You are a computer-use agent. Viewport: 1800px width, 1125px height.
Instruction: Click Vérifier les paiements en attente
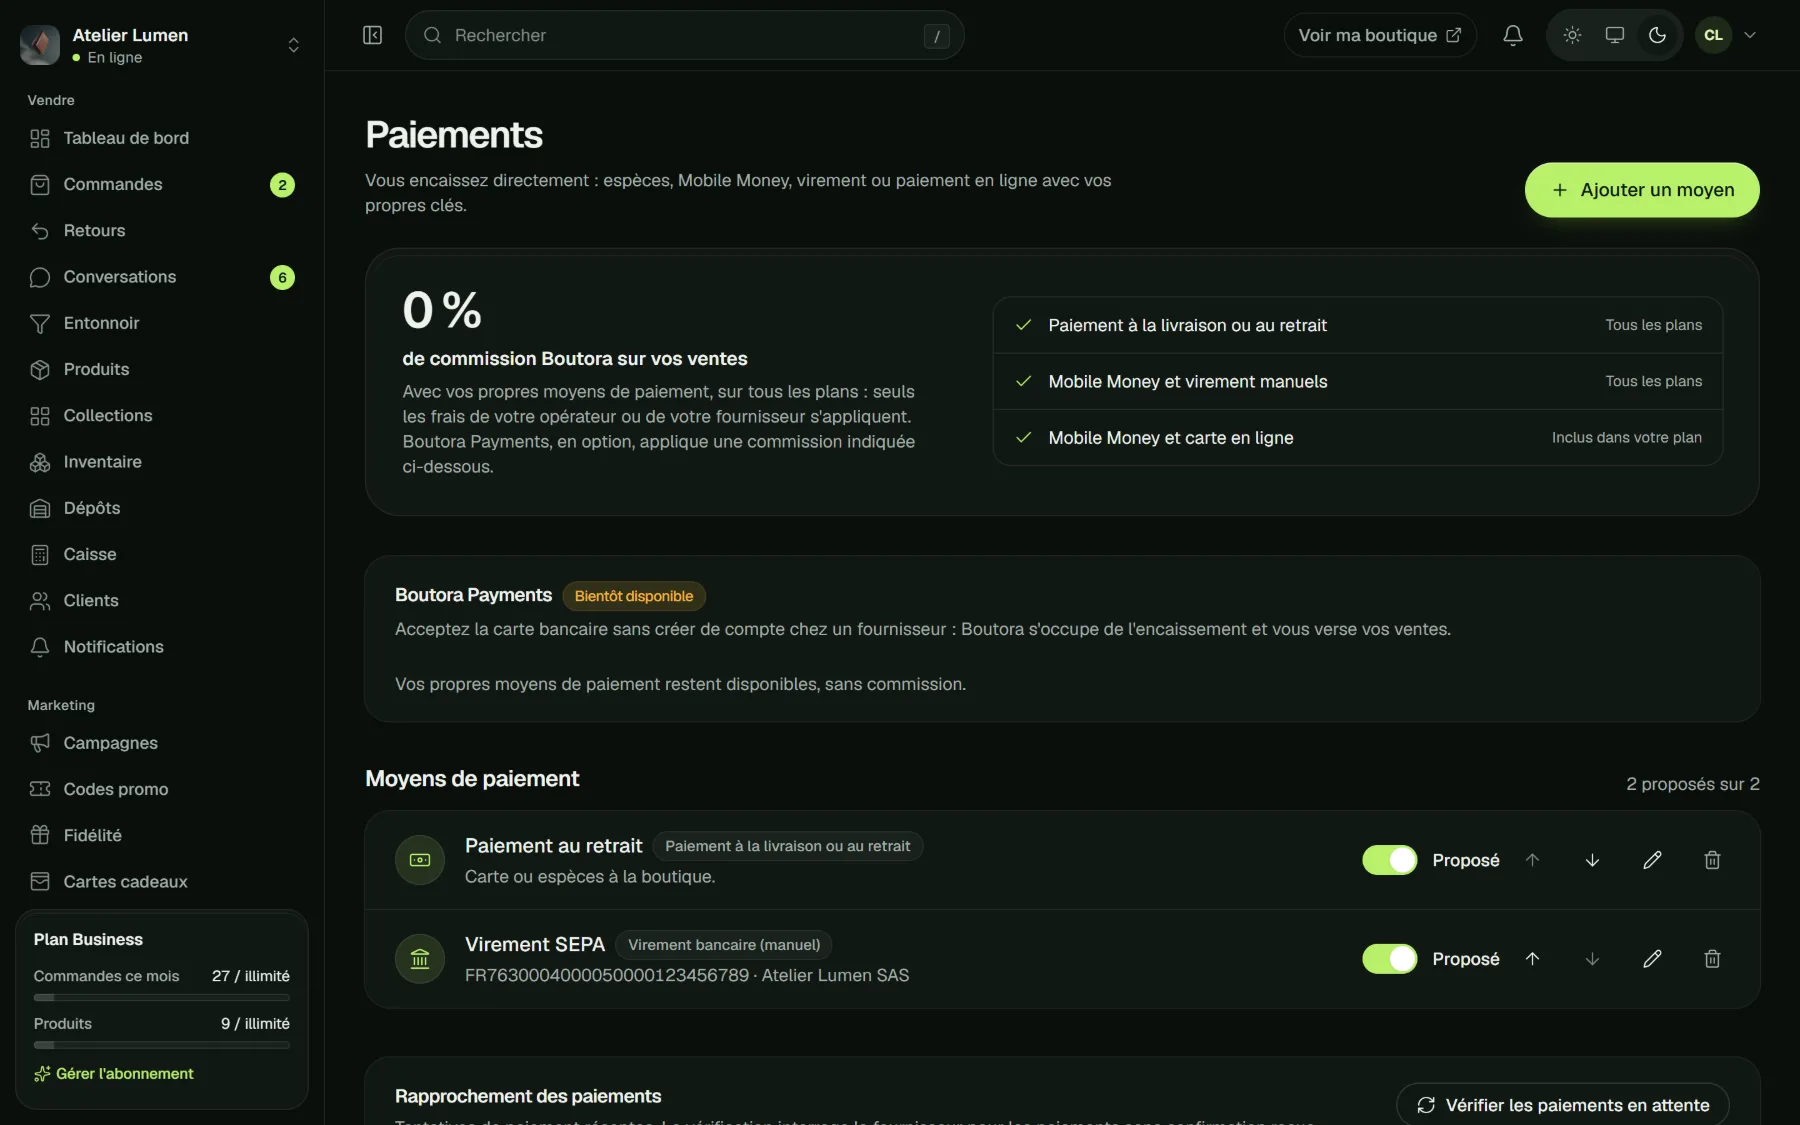1562,1104
